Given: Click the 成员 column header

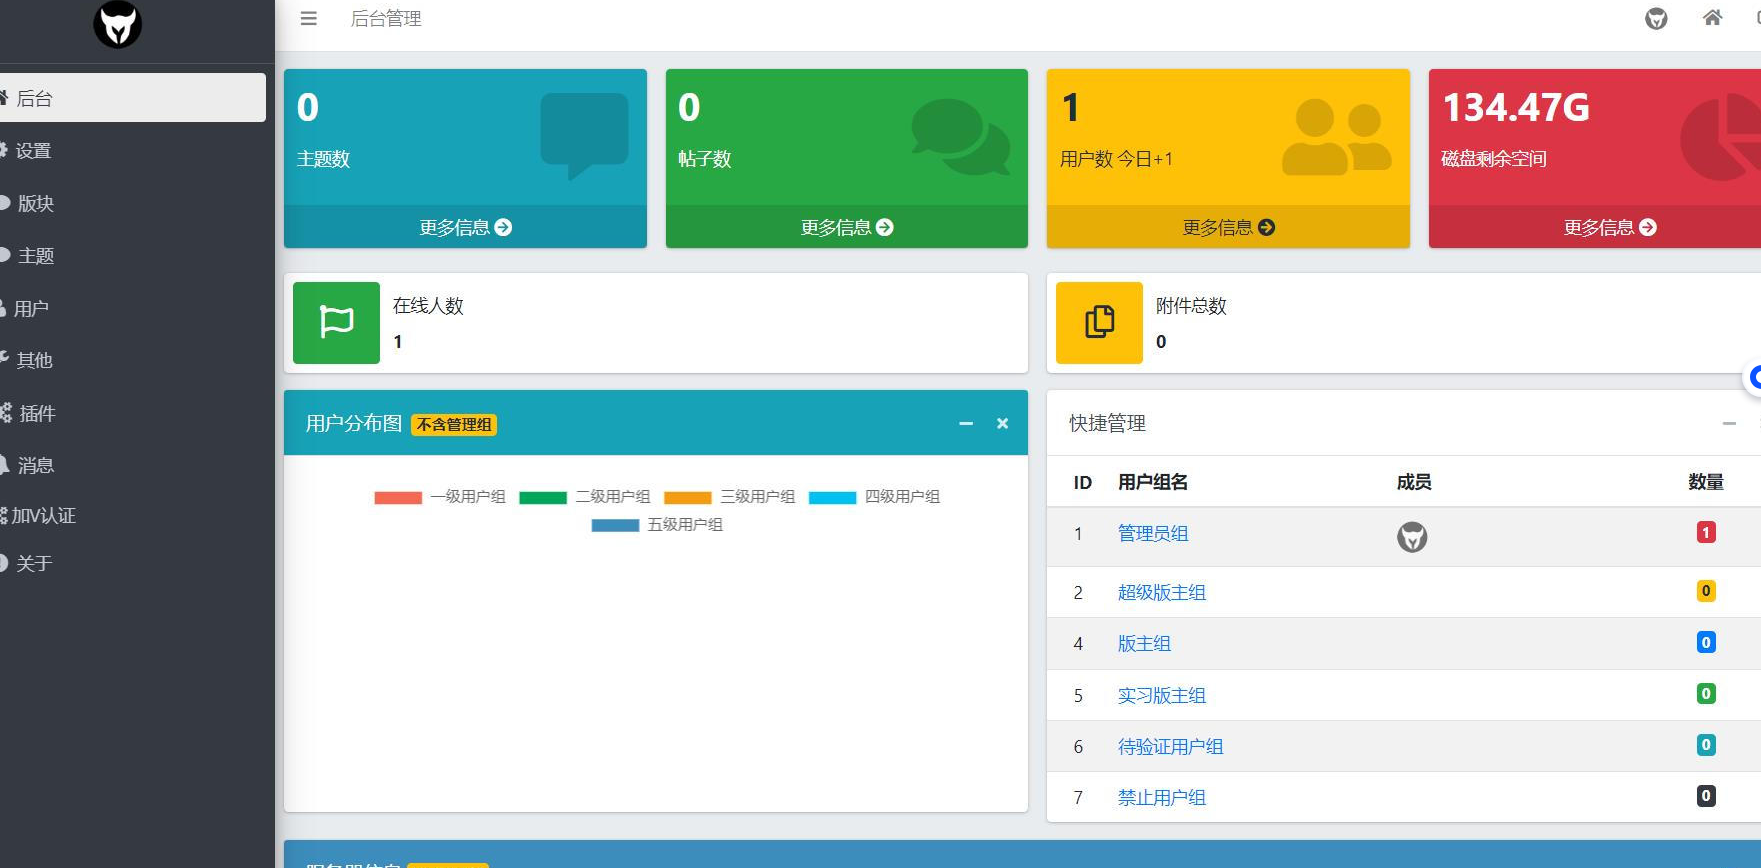Looking at the screenshot, I should pos(1414,482).
